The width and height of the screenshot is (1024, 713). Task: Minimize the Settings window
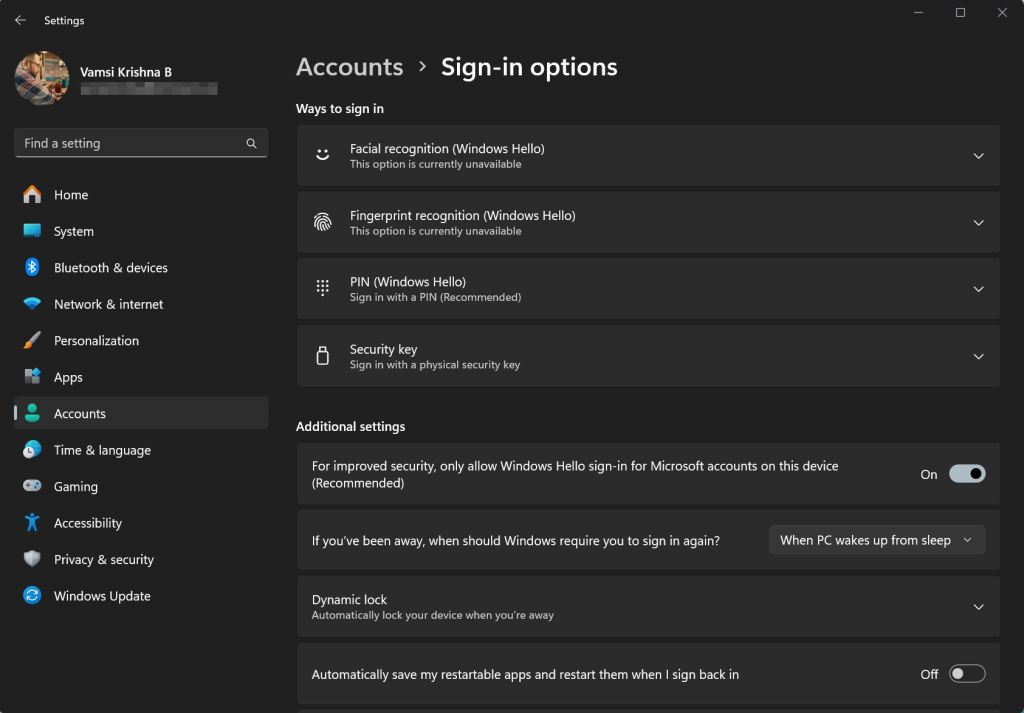pyautogui.click(x=919, y=12)
